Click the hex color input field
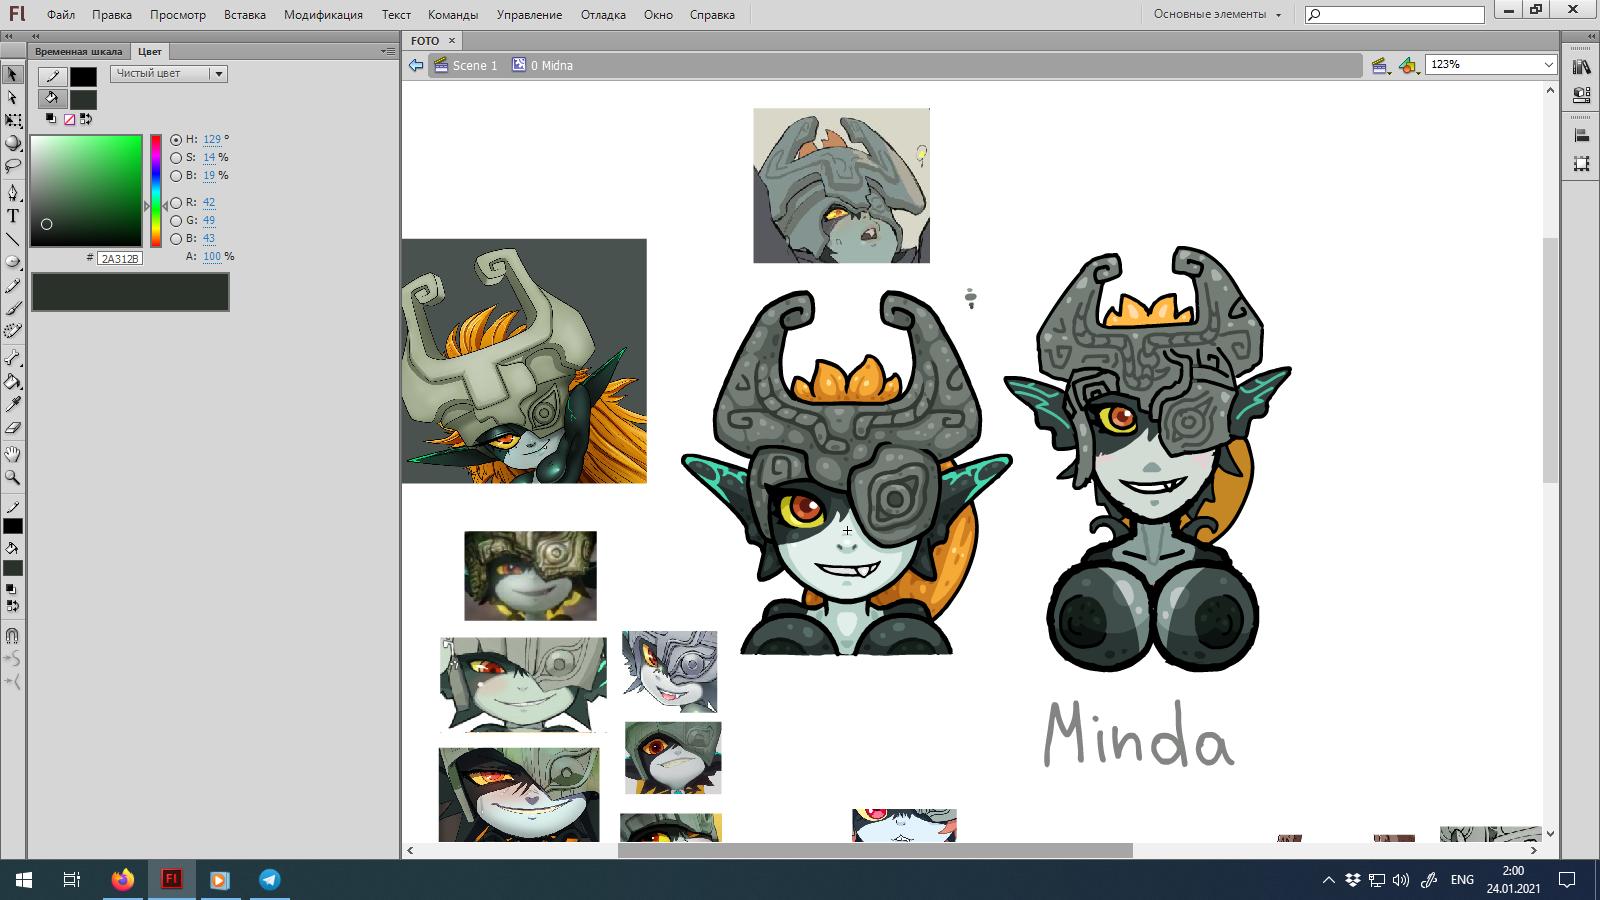The height and width of the screenshot is (900, 1600). 120,258
